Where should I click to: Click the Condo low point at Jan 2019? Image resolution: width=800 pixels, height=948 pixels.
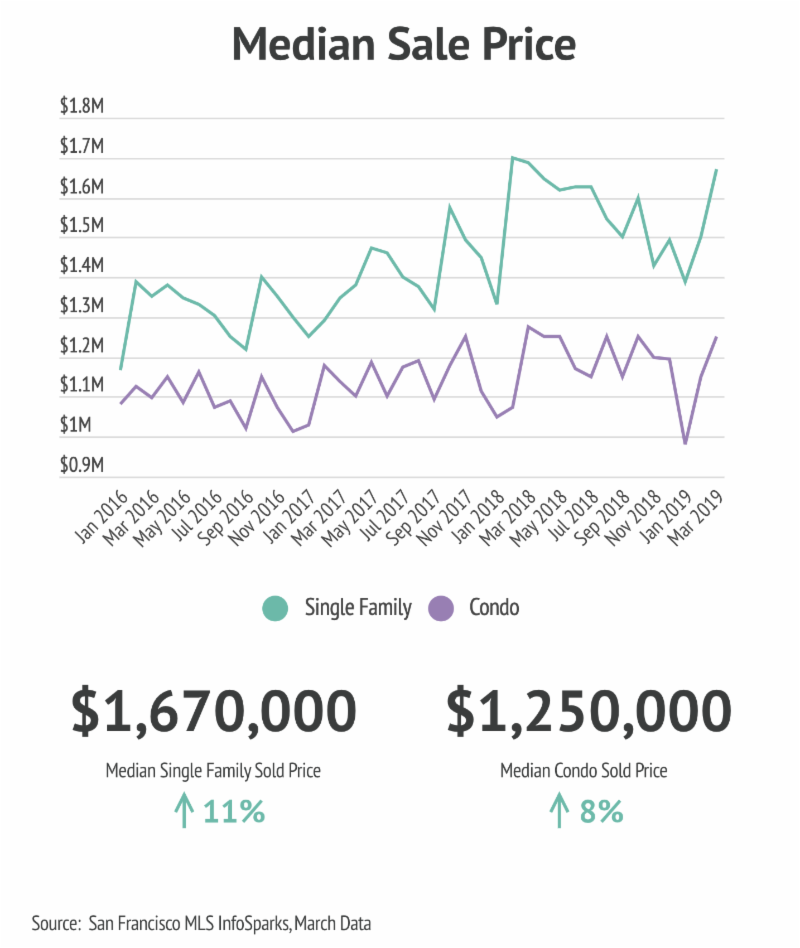(x=685, y=443)
